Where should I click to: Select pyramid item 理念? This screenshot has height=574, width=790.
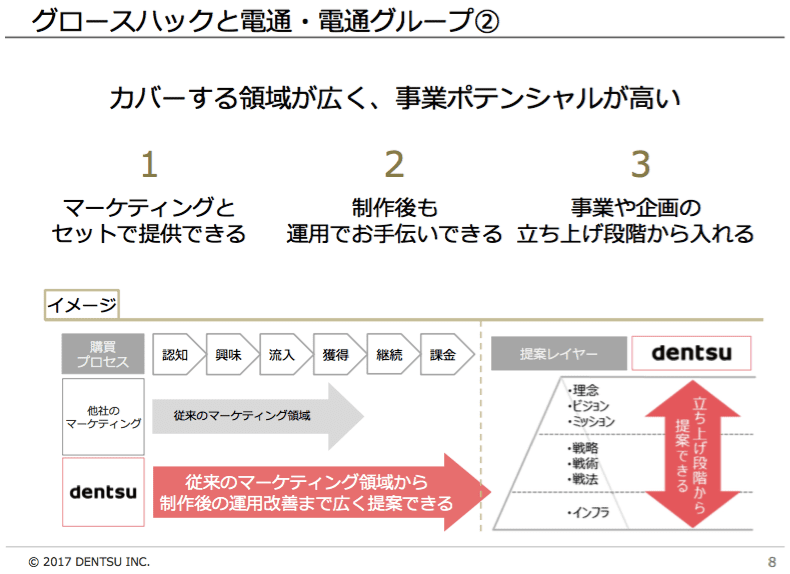583,391
